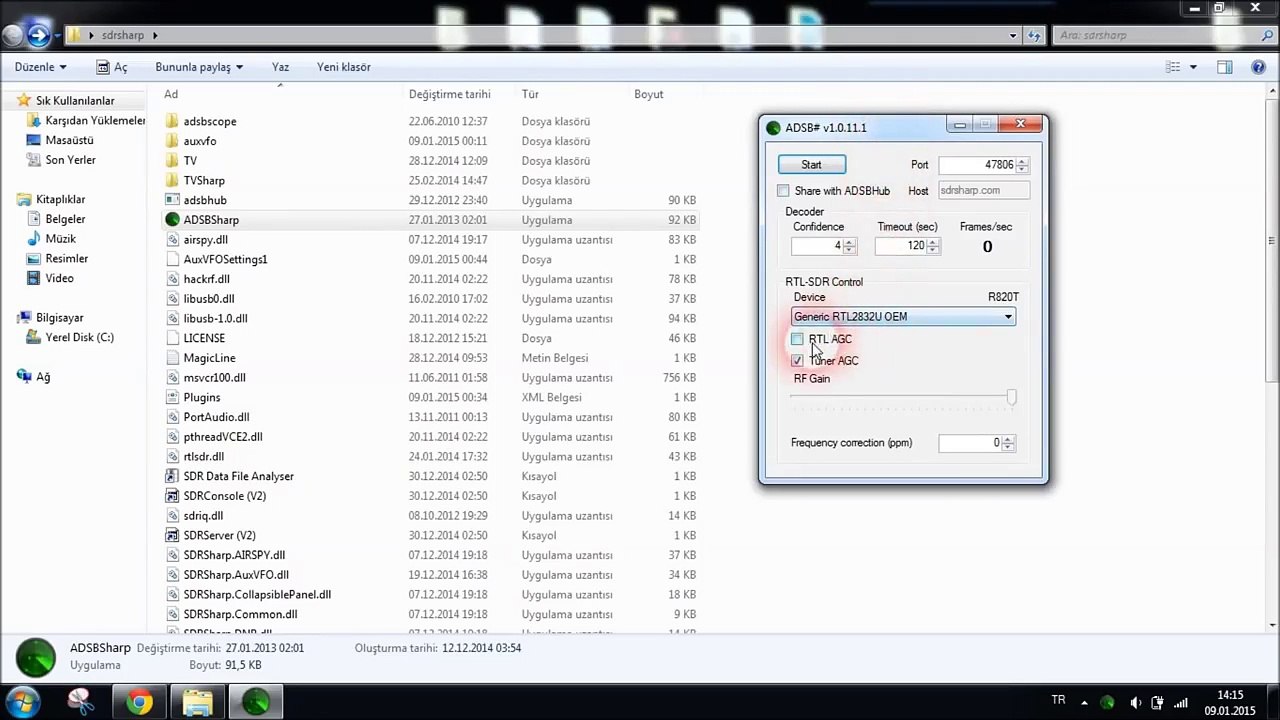Click the SDRServer (V2) shortcut icon
The height and width of the screenshot is (720, 1280).
(172, 535)
